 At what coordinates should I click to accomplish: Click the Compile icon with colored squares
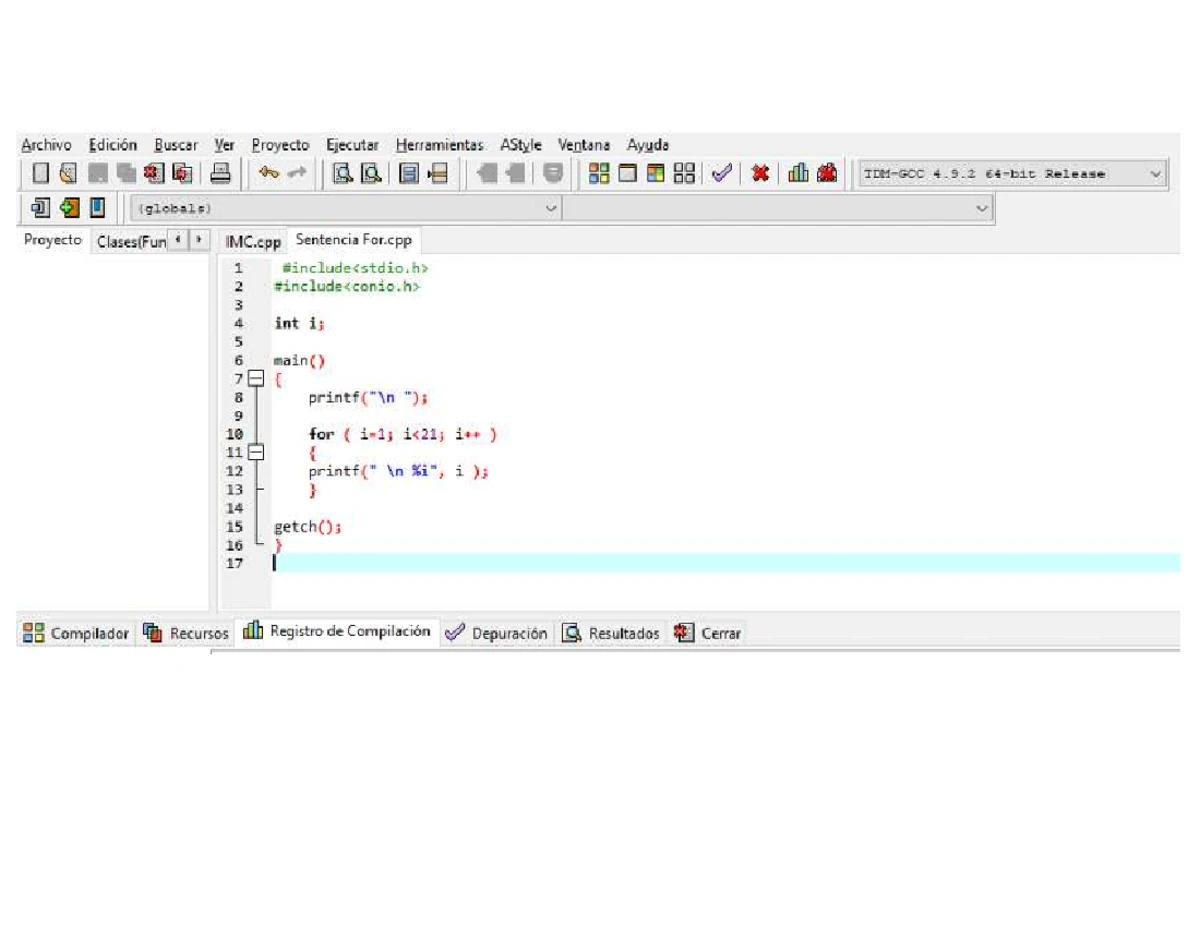tap(598, 173)
